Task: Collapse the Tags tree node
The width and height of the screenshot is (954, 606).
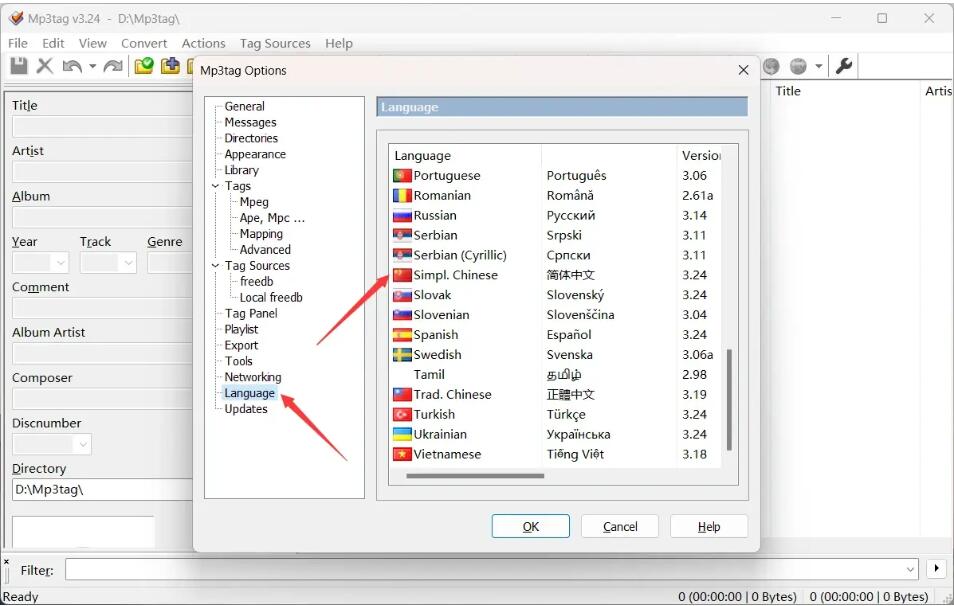Action: pos(215,186)
